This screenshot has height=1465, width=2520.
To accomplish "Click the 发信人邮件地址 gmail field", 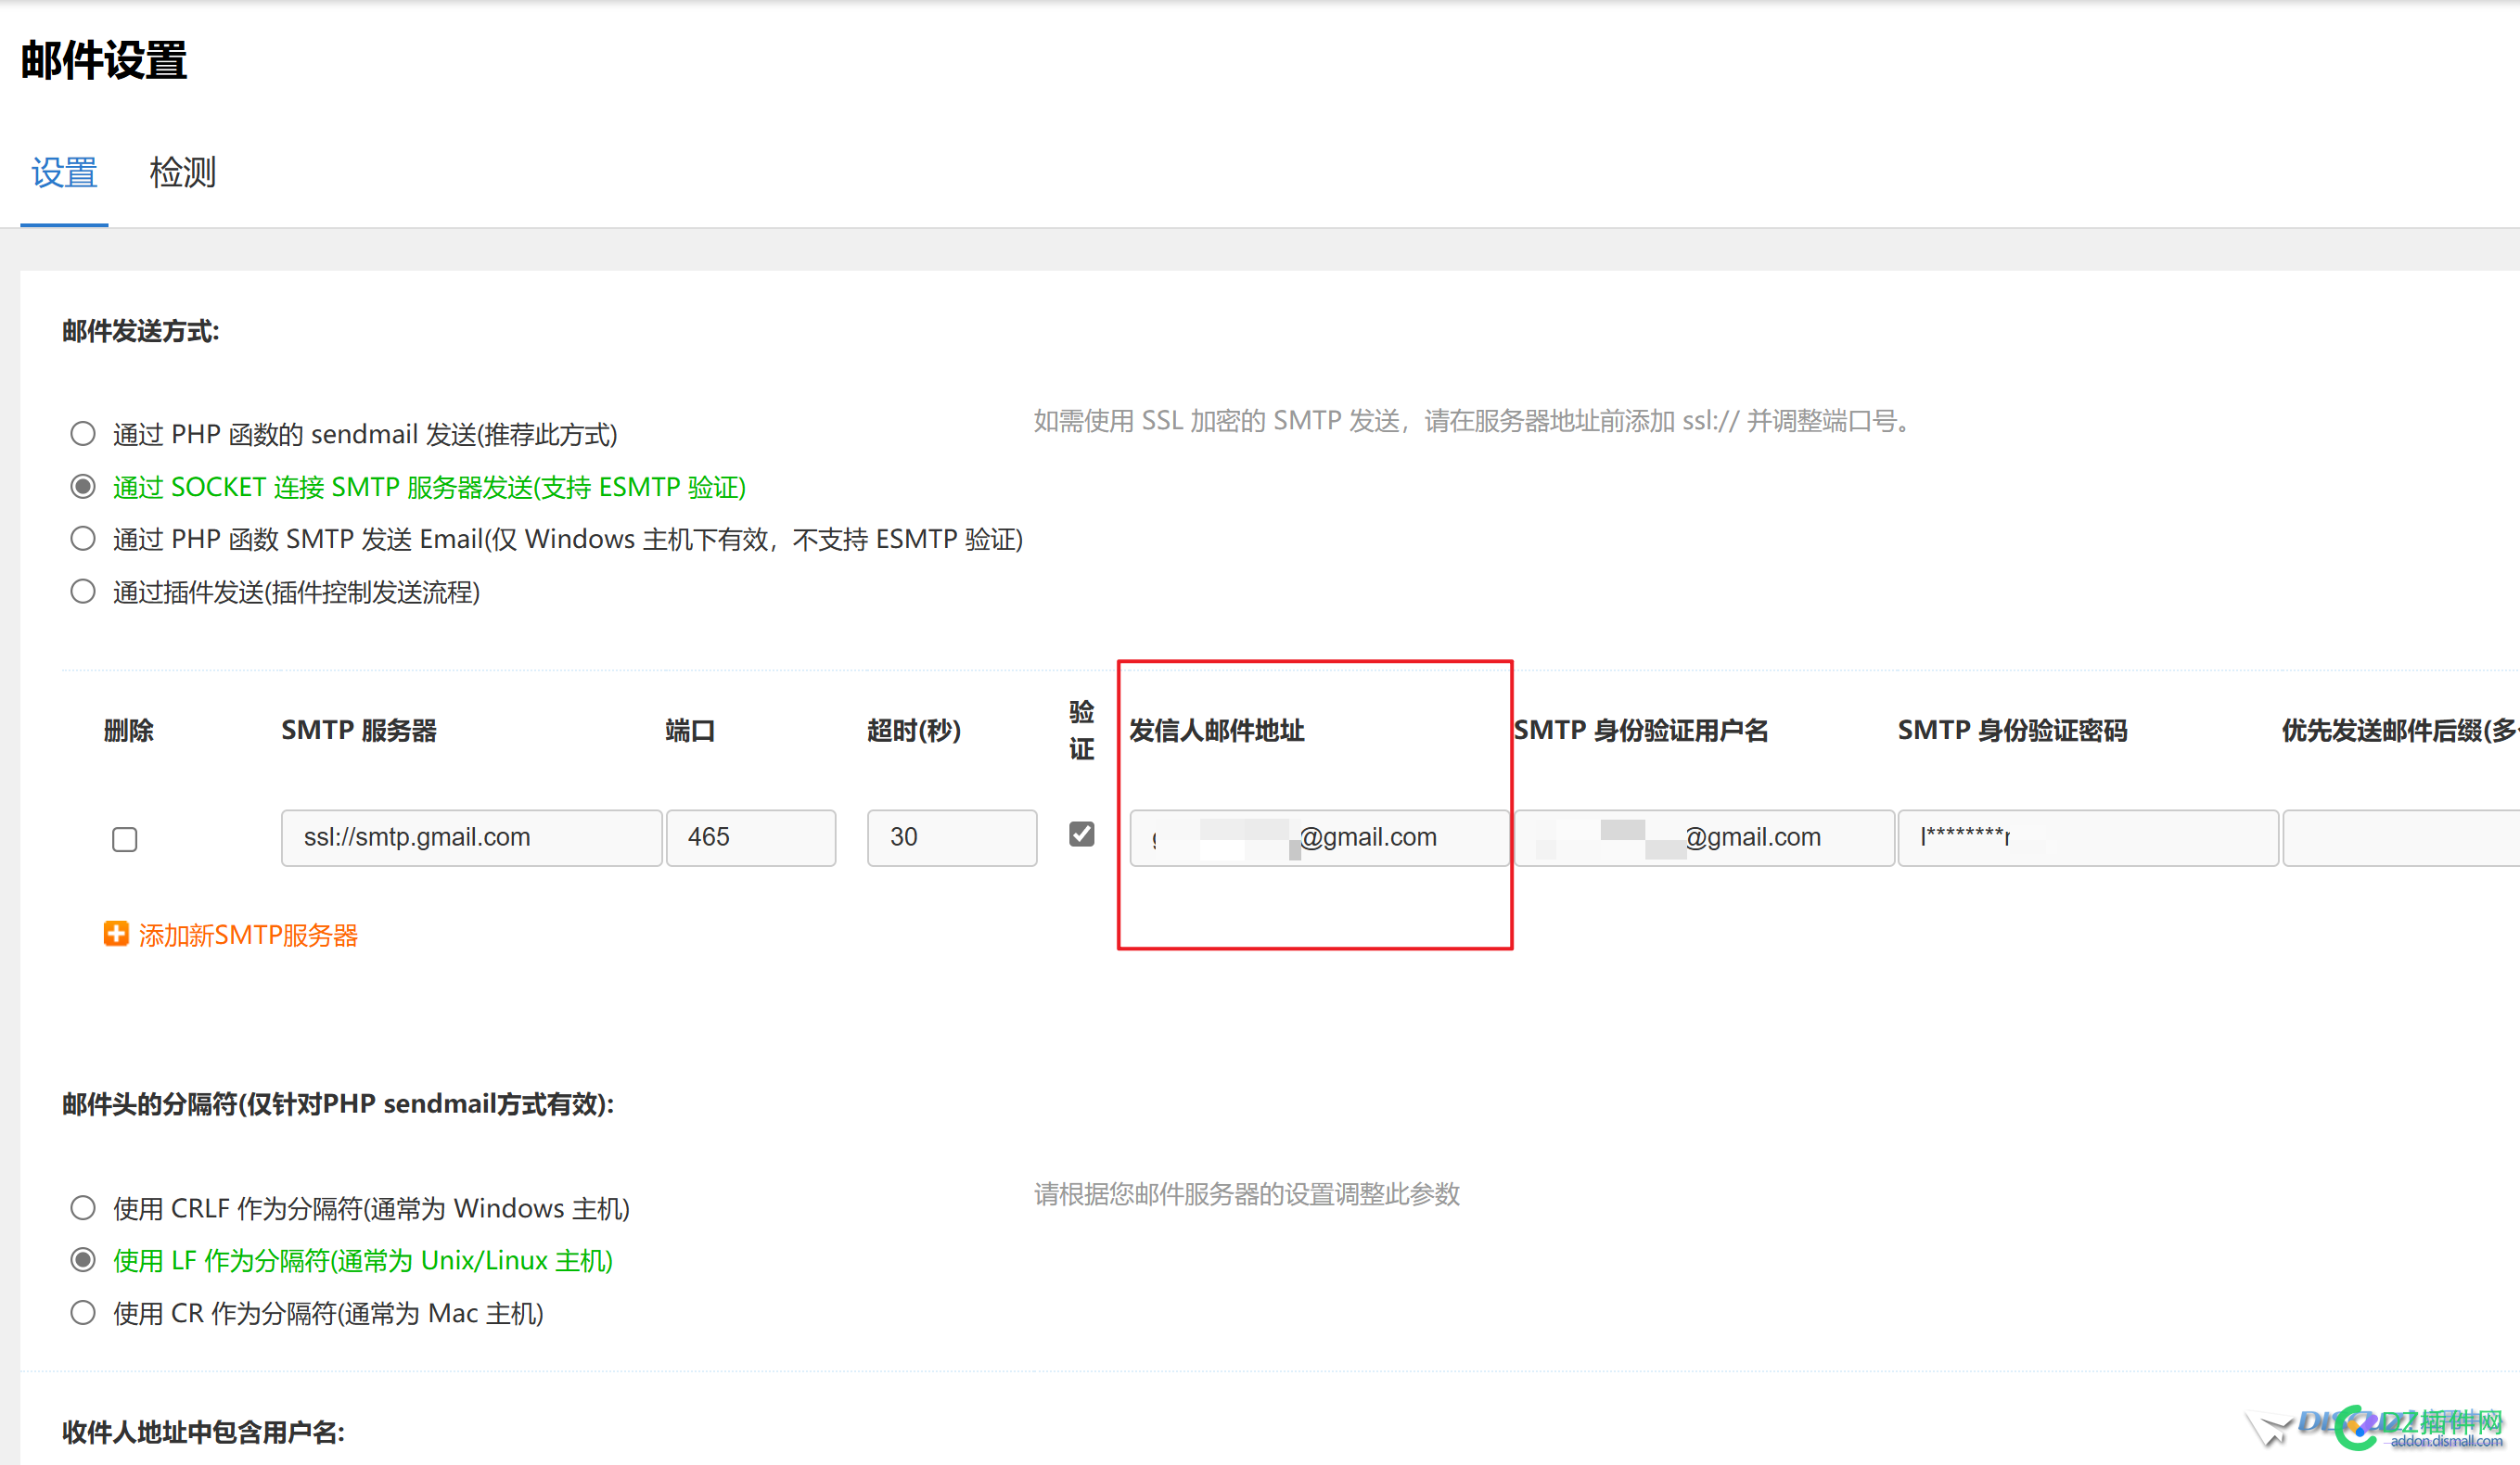I will coord(1317,837).
